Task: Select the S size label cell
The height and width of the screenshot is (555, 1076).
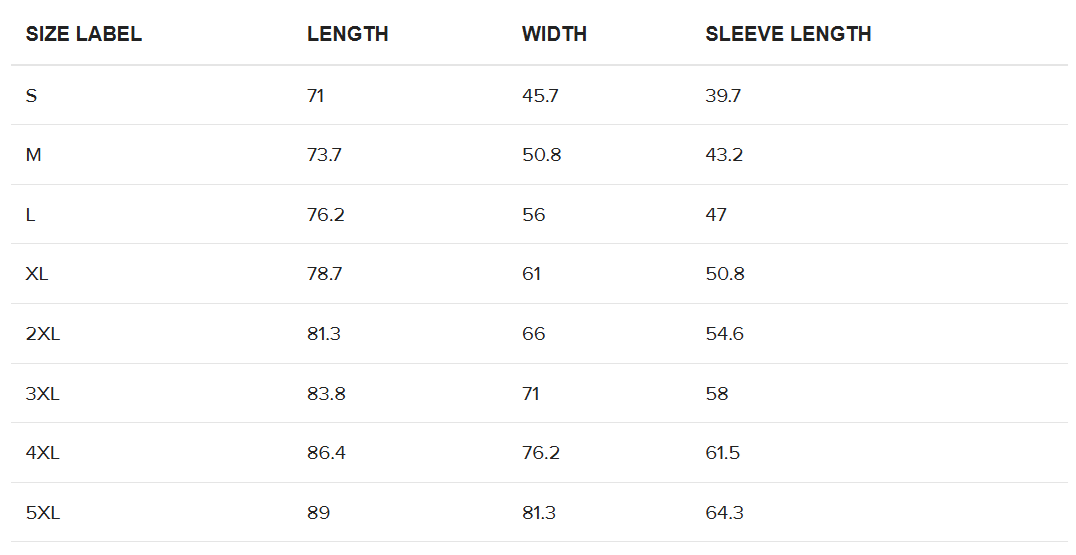Action: 32,96
